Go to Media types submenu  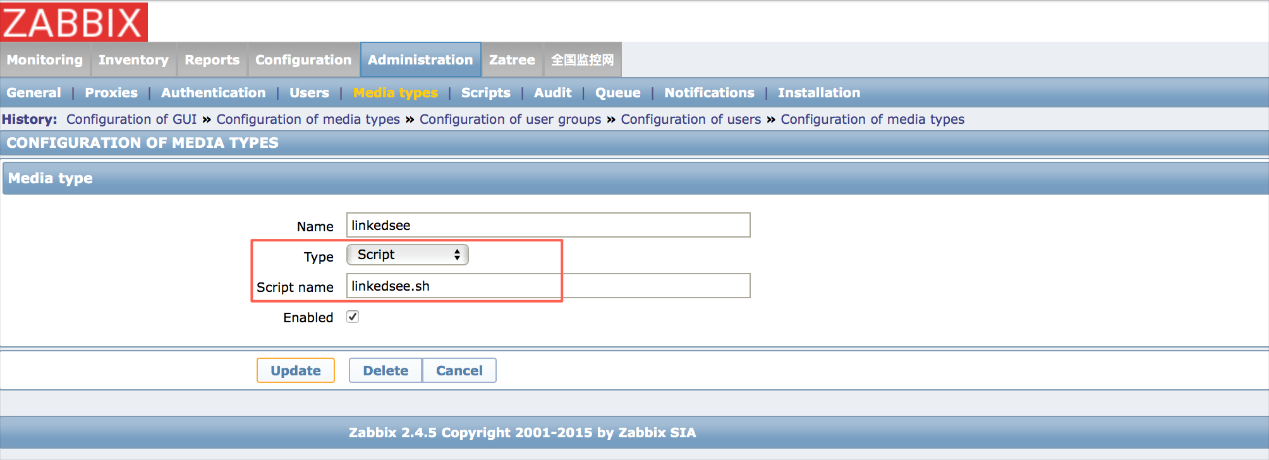click(395, 93)
